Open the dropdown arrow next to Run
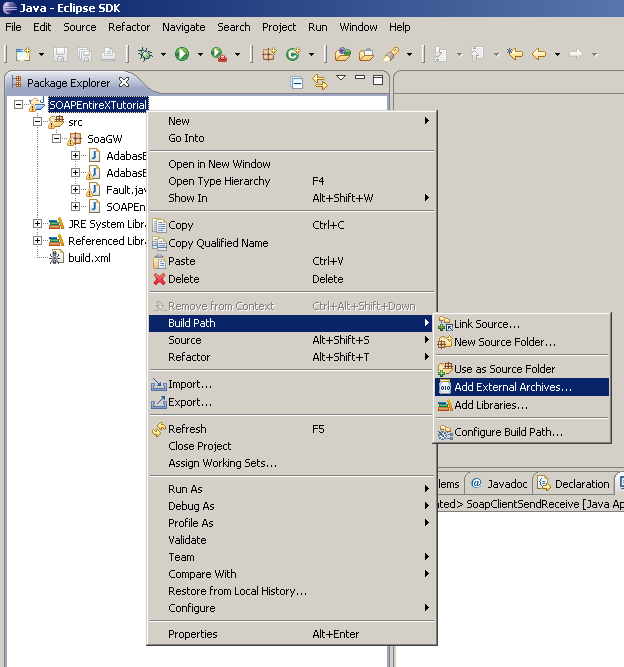 click(200, 54)
